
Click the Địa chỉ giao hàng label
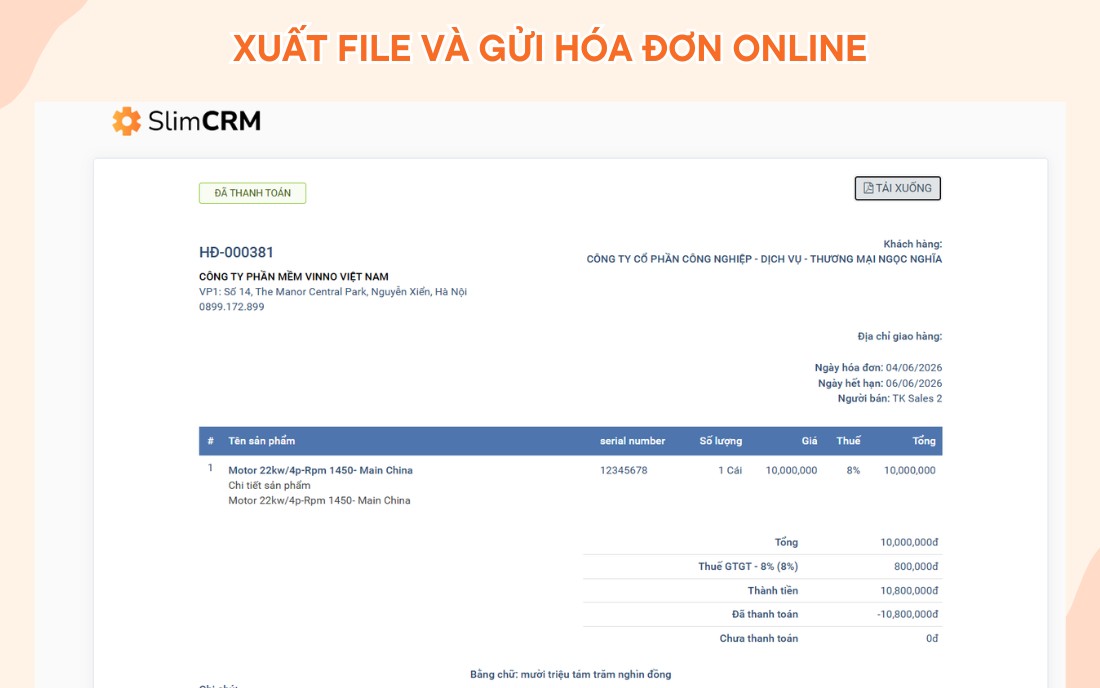coord(900,336)
